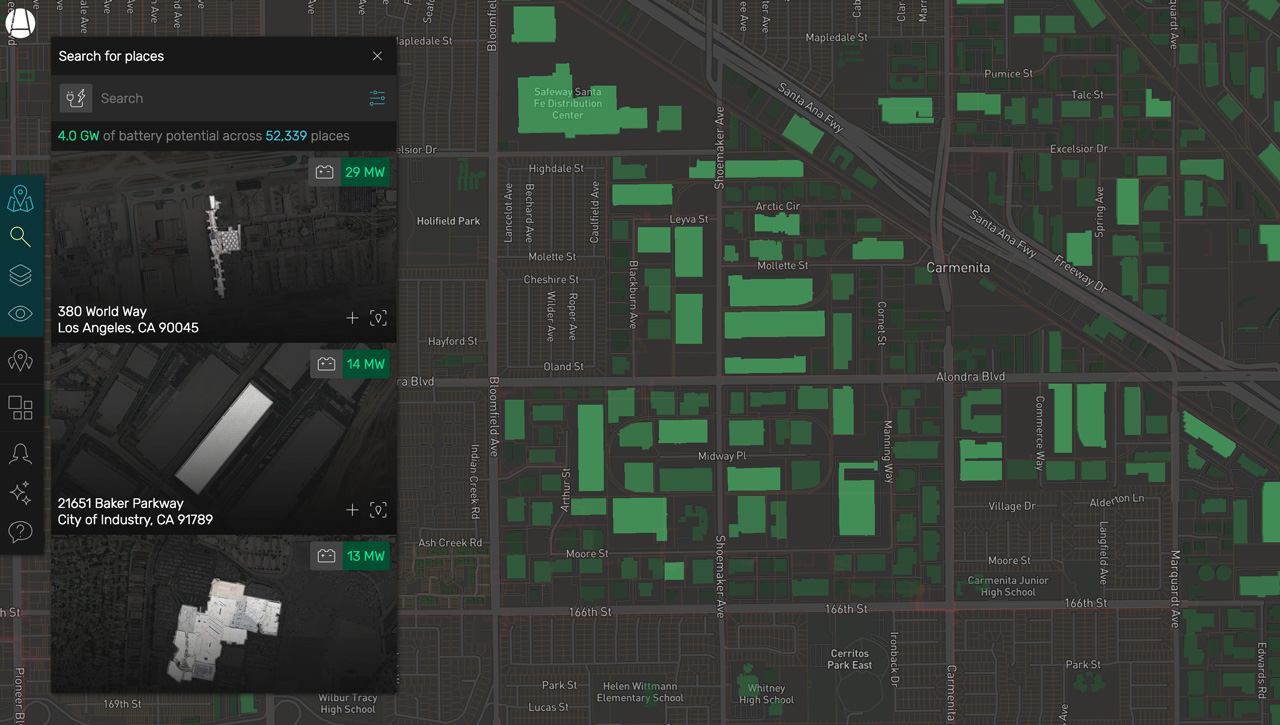Open the dashboard grid icon

point(20,408)
